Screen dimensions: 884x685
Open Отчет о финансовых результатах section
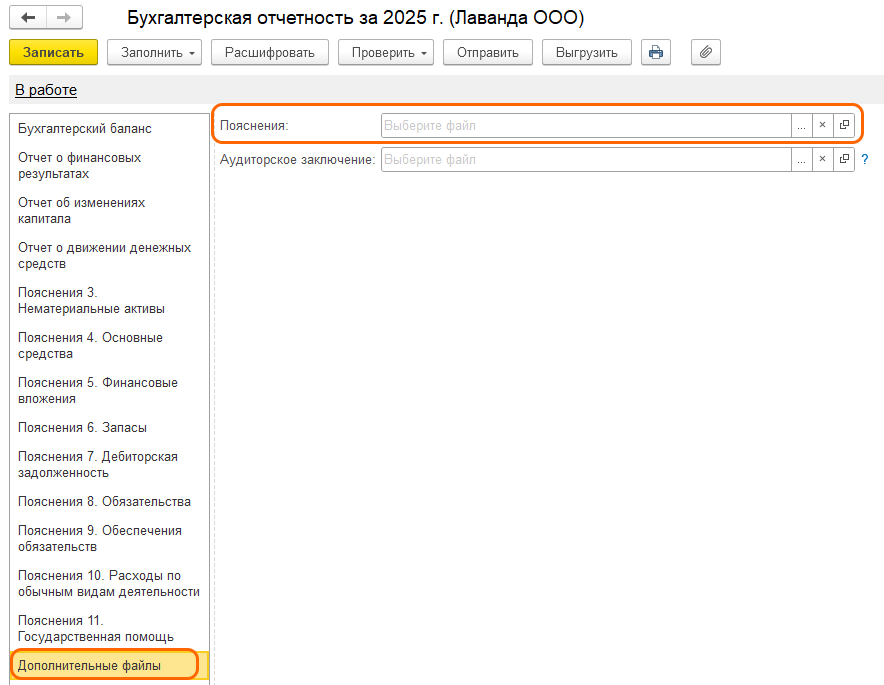click(x=80, y=166)
